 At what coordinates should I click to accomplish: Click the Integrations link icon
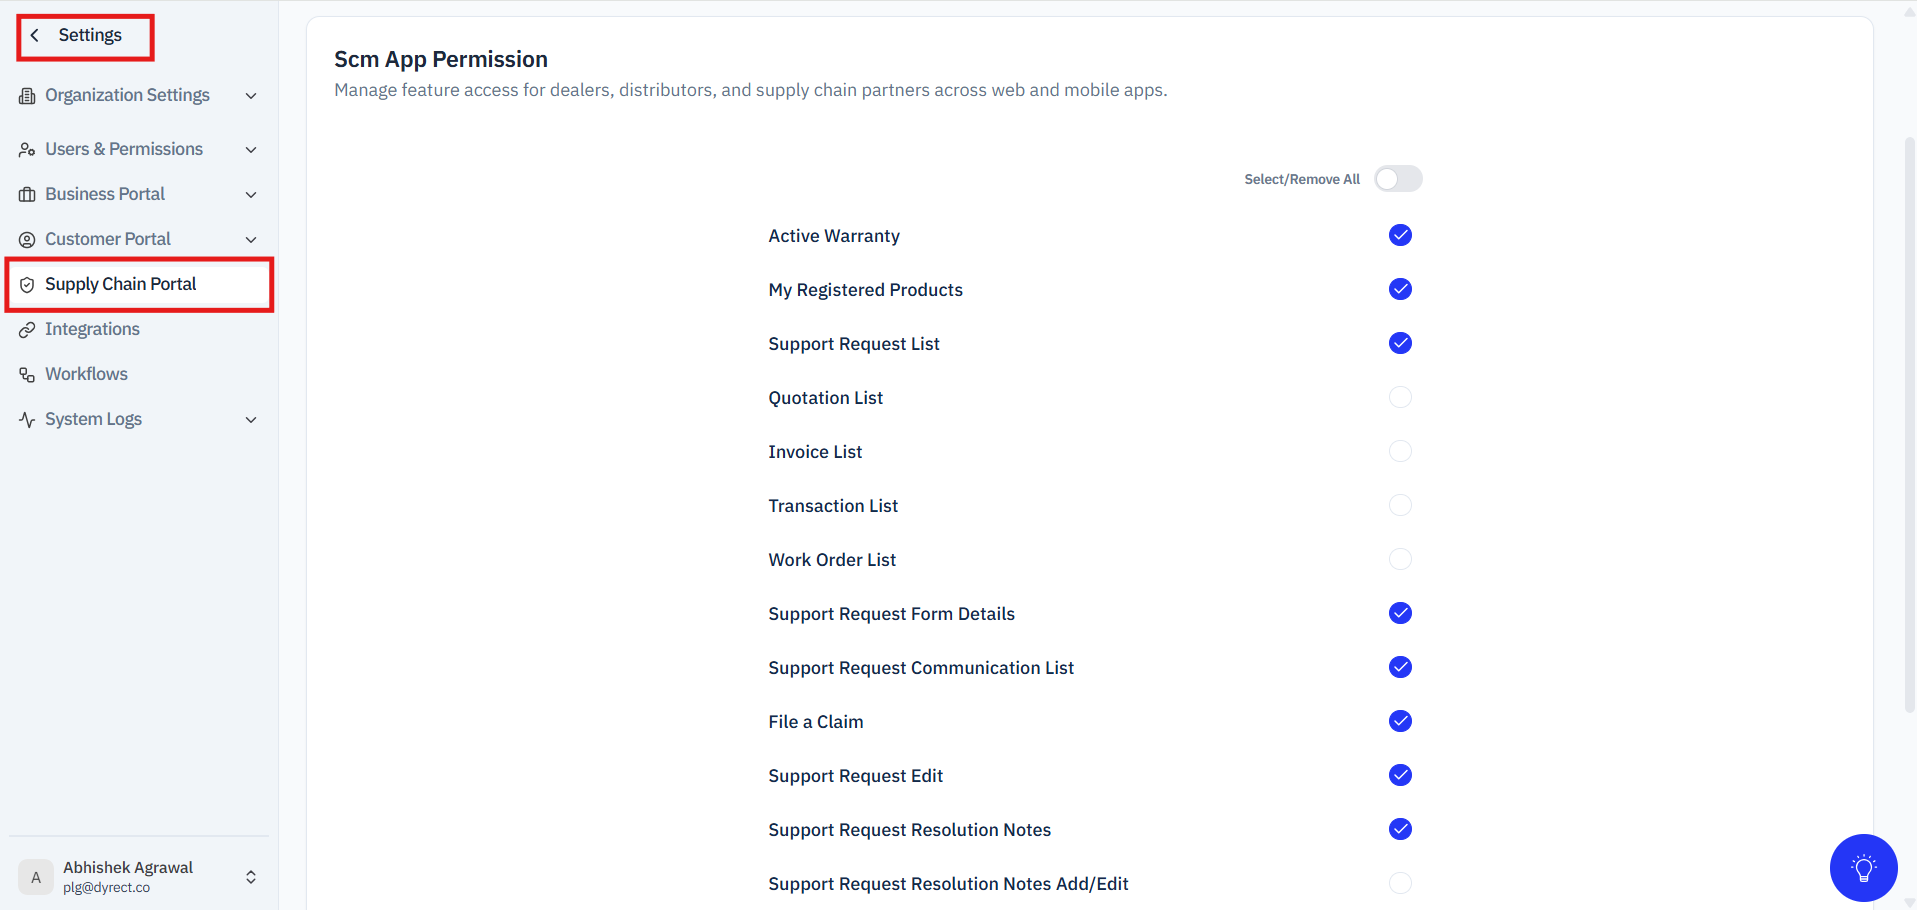tap(27, 330)
